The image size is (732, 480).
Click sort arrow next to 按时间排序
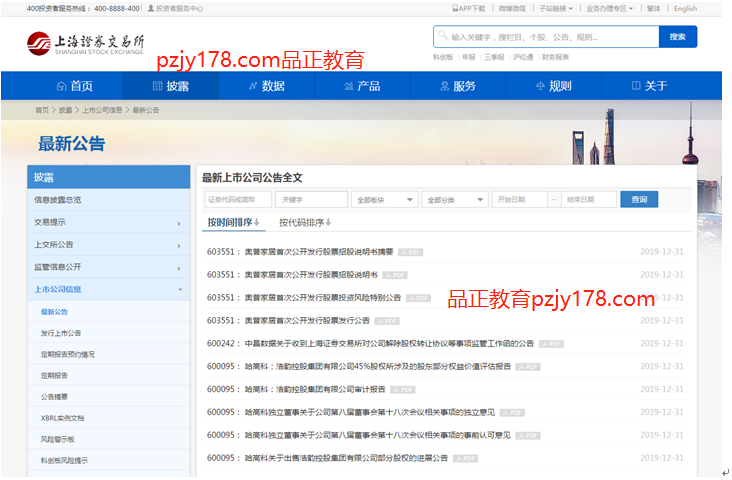pyautogui.click(x=257, y=222)
